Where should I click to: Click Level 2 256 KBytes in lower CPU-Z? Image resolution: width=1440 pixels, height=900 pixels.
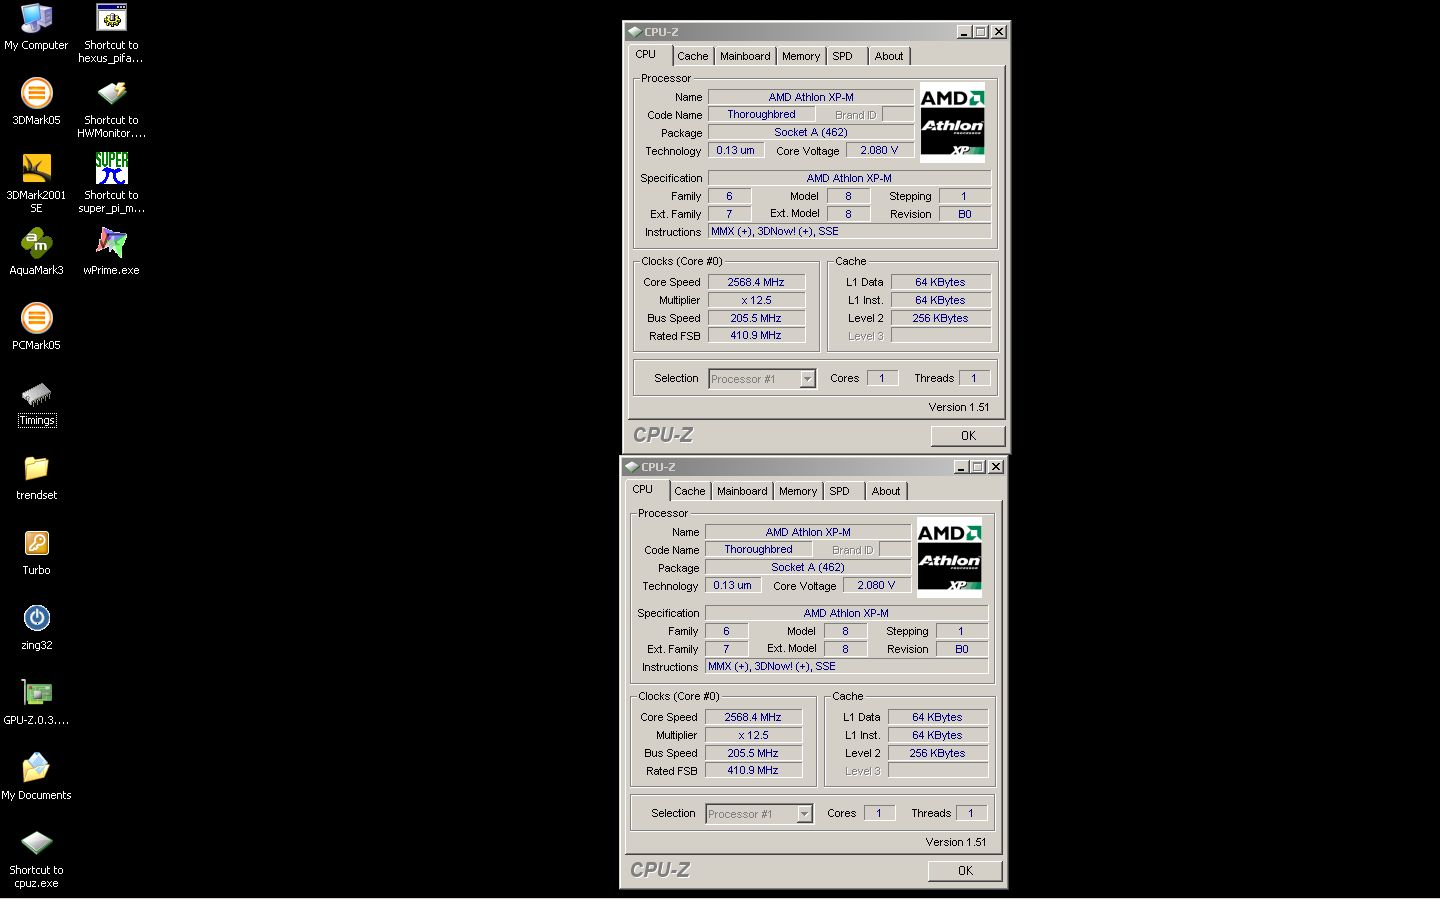(x=937, y=753)
